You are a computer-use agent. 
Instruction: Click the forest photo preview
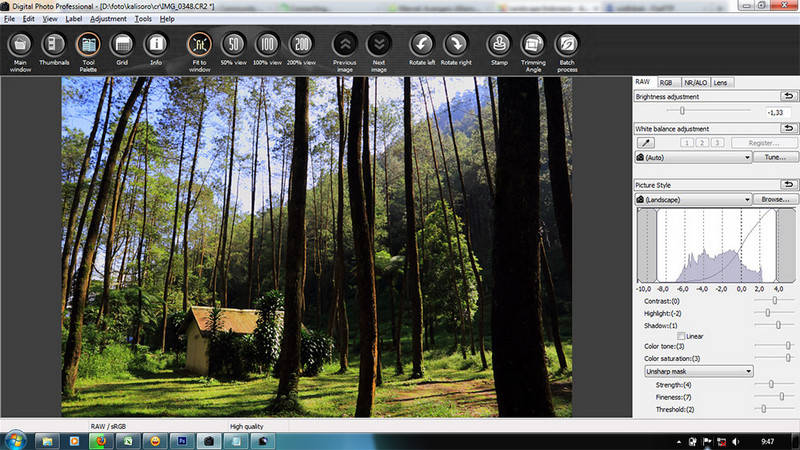click(x=317, y=247)
